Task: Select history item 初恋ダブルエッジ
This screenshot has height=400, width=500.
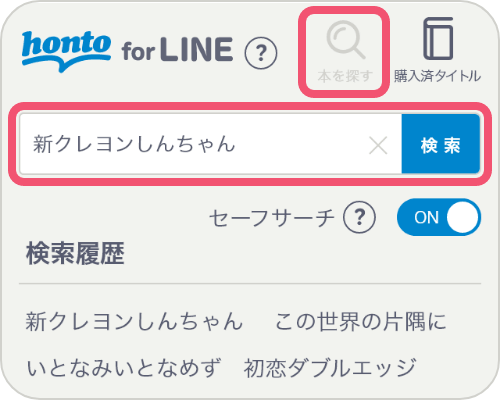Action: pos(330,368)
